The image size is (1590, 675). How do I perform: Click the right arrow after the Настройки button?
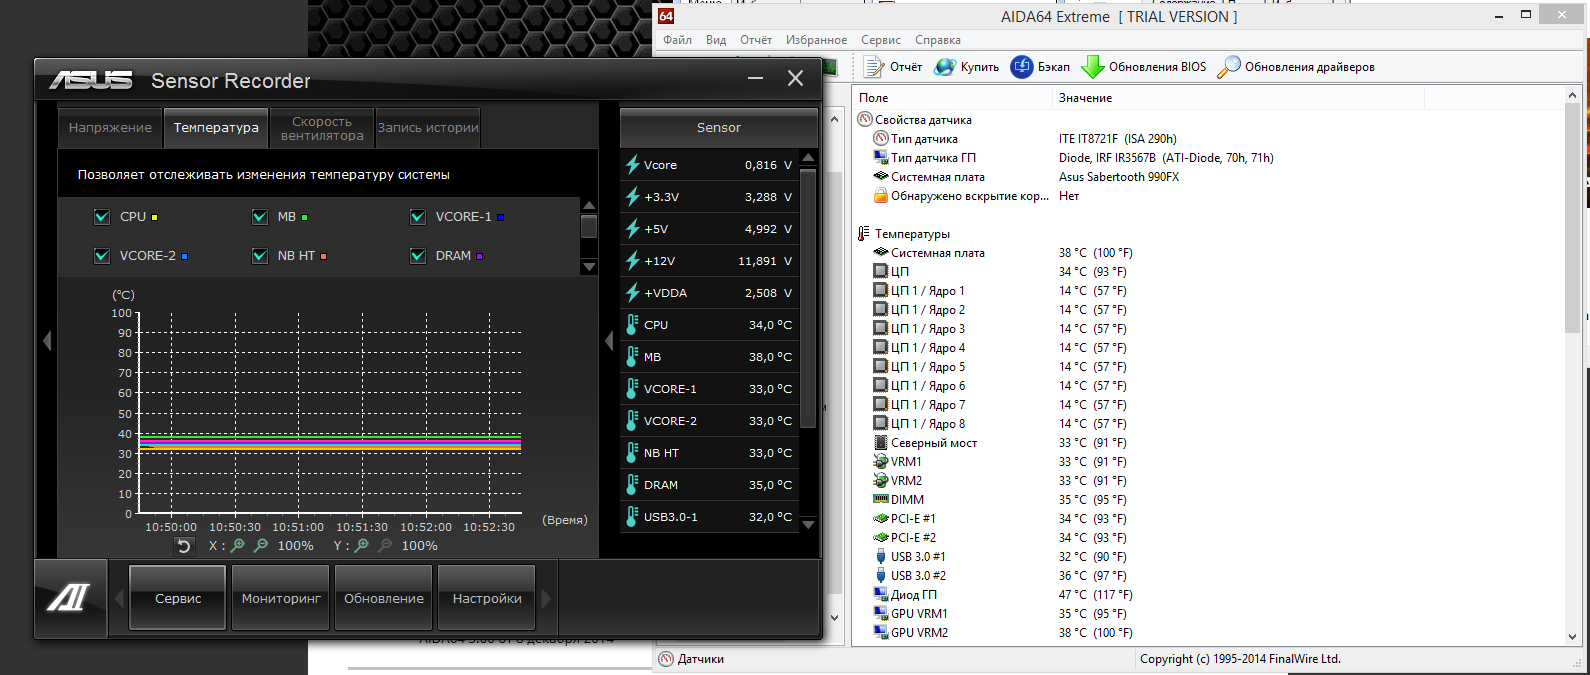click(x=546, y=599)
